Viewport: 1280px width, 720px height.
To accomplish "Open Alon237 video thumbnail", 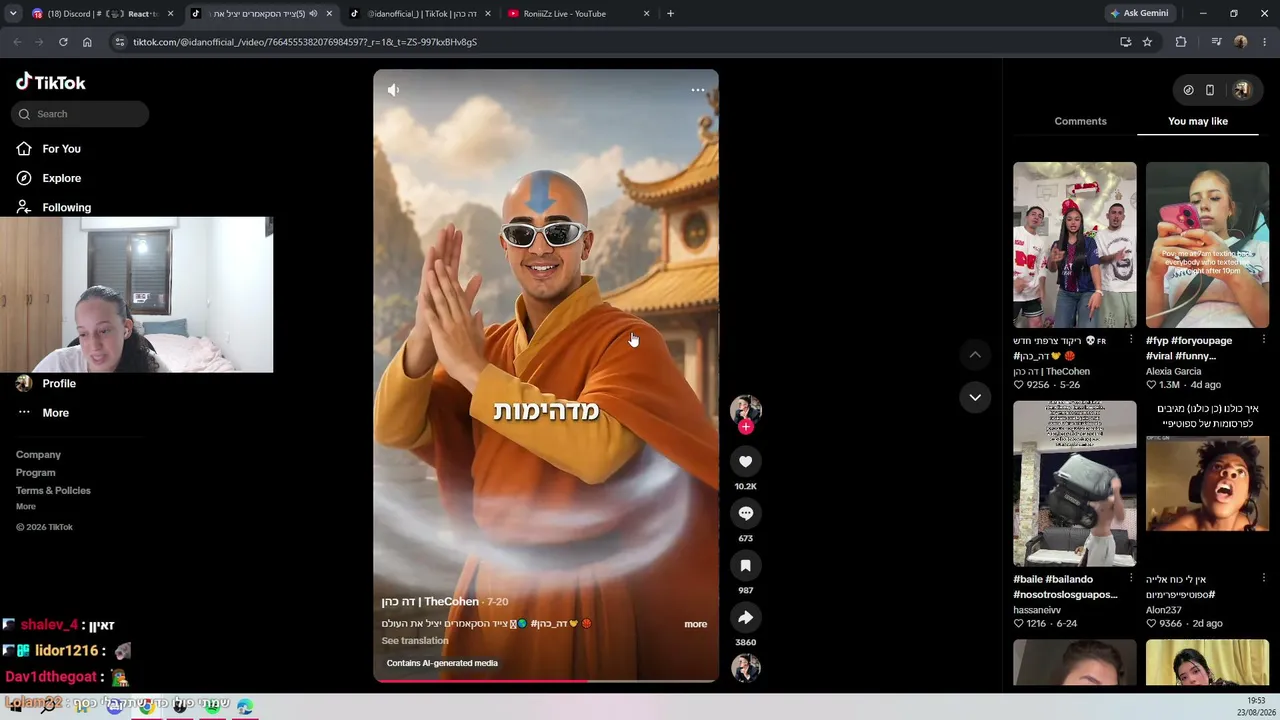I will (x=1207, y=484).
